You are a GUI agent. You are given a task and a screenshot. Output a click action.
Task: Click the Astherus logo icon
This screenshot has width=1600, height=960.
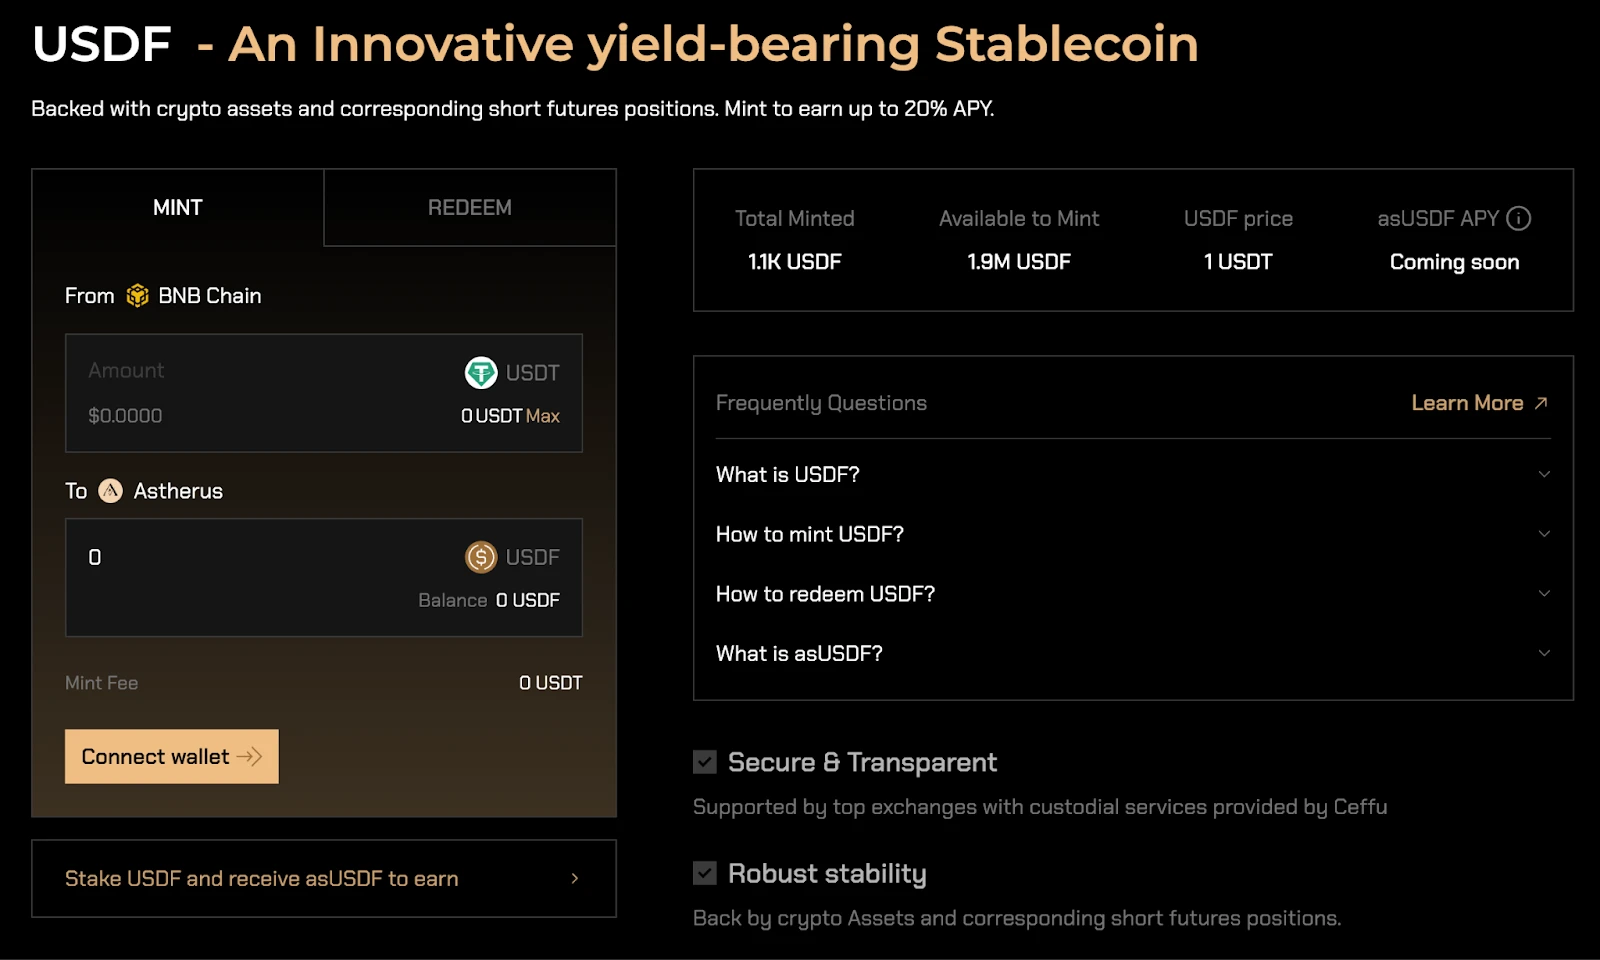point(110,491)
